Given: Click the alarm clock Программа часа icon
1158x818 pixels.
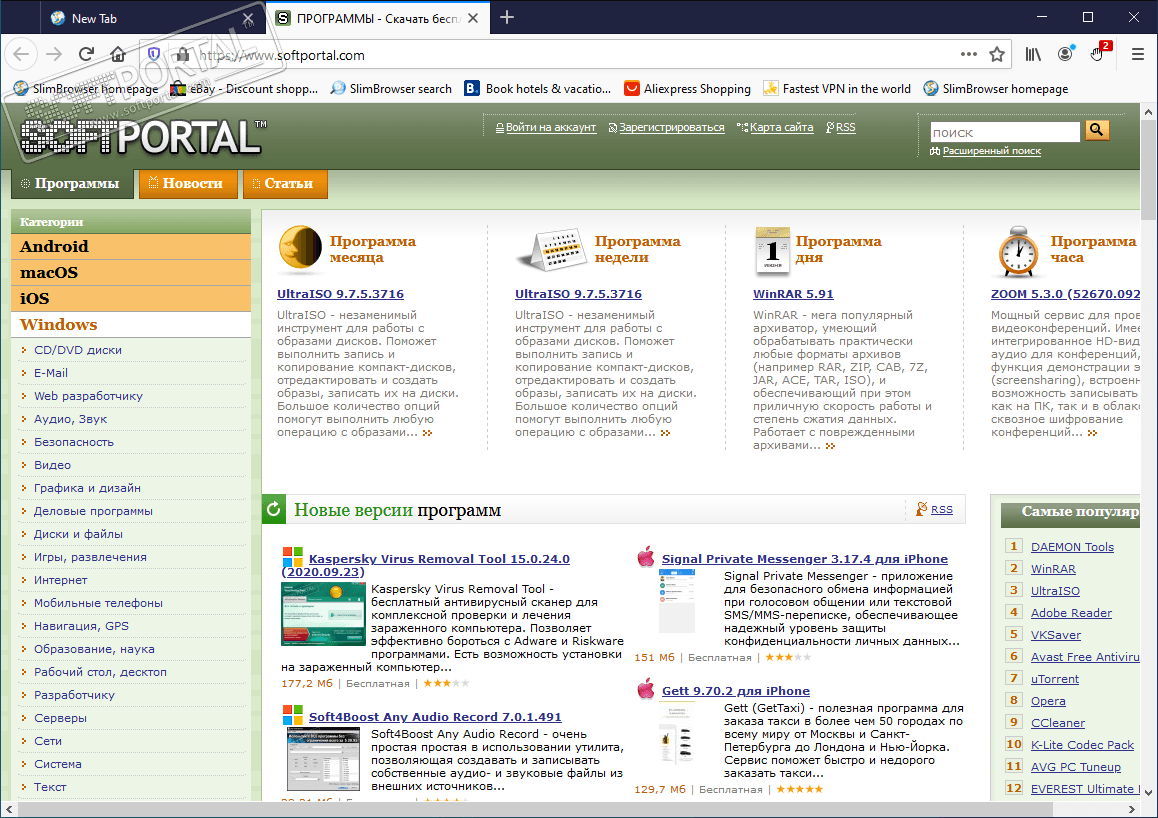Looking at the screenshot, I should (x=1019, y=252).
